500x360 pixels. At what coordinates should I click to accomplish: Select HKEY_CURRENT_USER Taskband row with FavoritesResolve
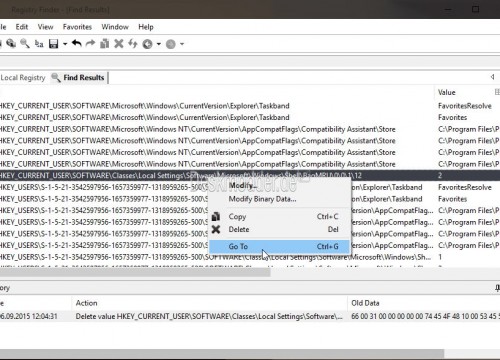tap(250, 106)
